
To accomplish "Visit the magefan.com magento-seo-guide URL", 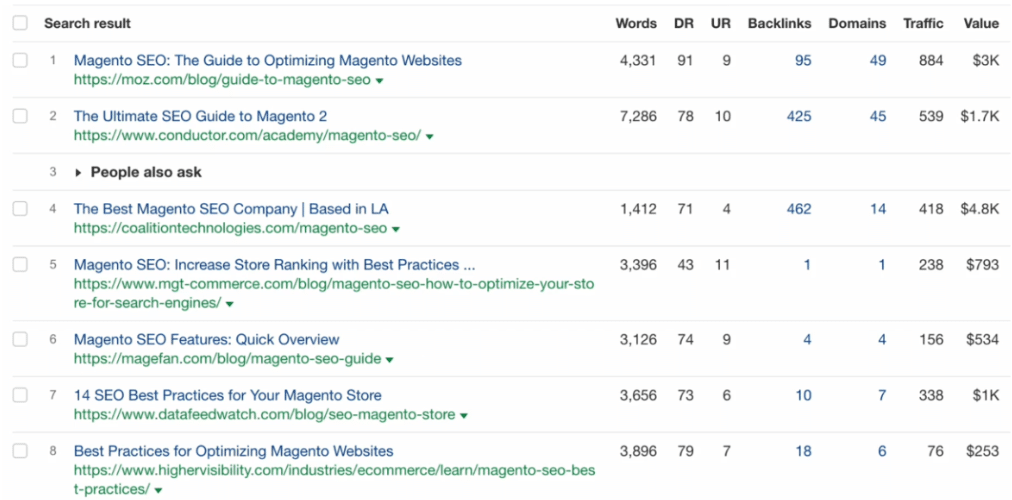I will tap(227, 359).
